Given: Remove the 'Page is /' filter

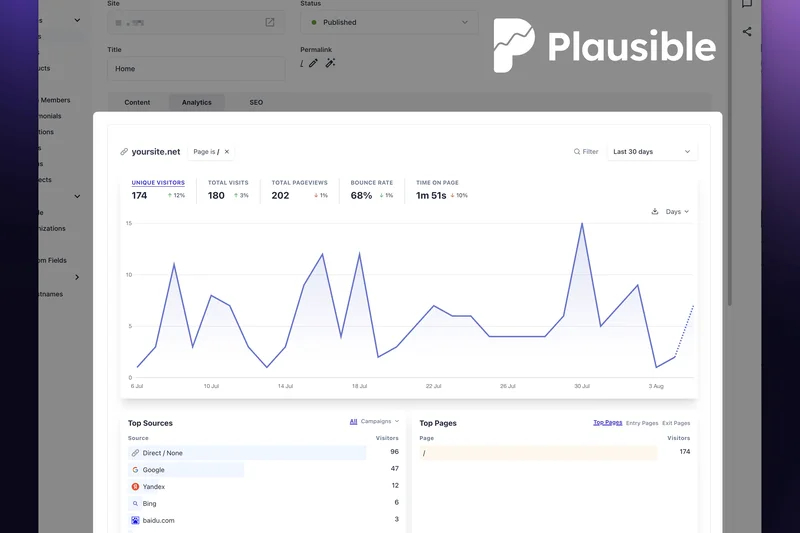Looking at the screenshot, I should point(227,151).
